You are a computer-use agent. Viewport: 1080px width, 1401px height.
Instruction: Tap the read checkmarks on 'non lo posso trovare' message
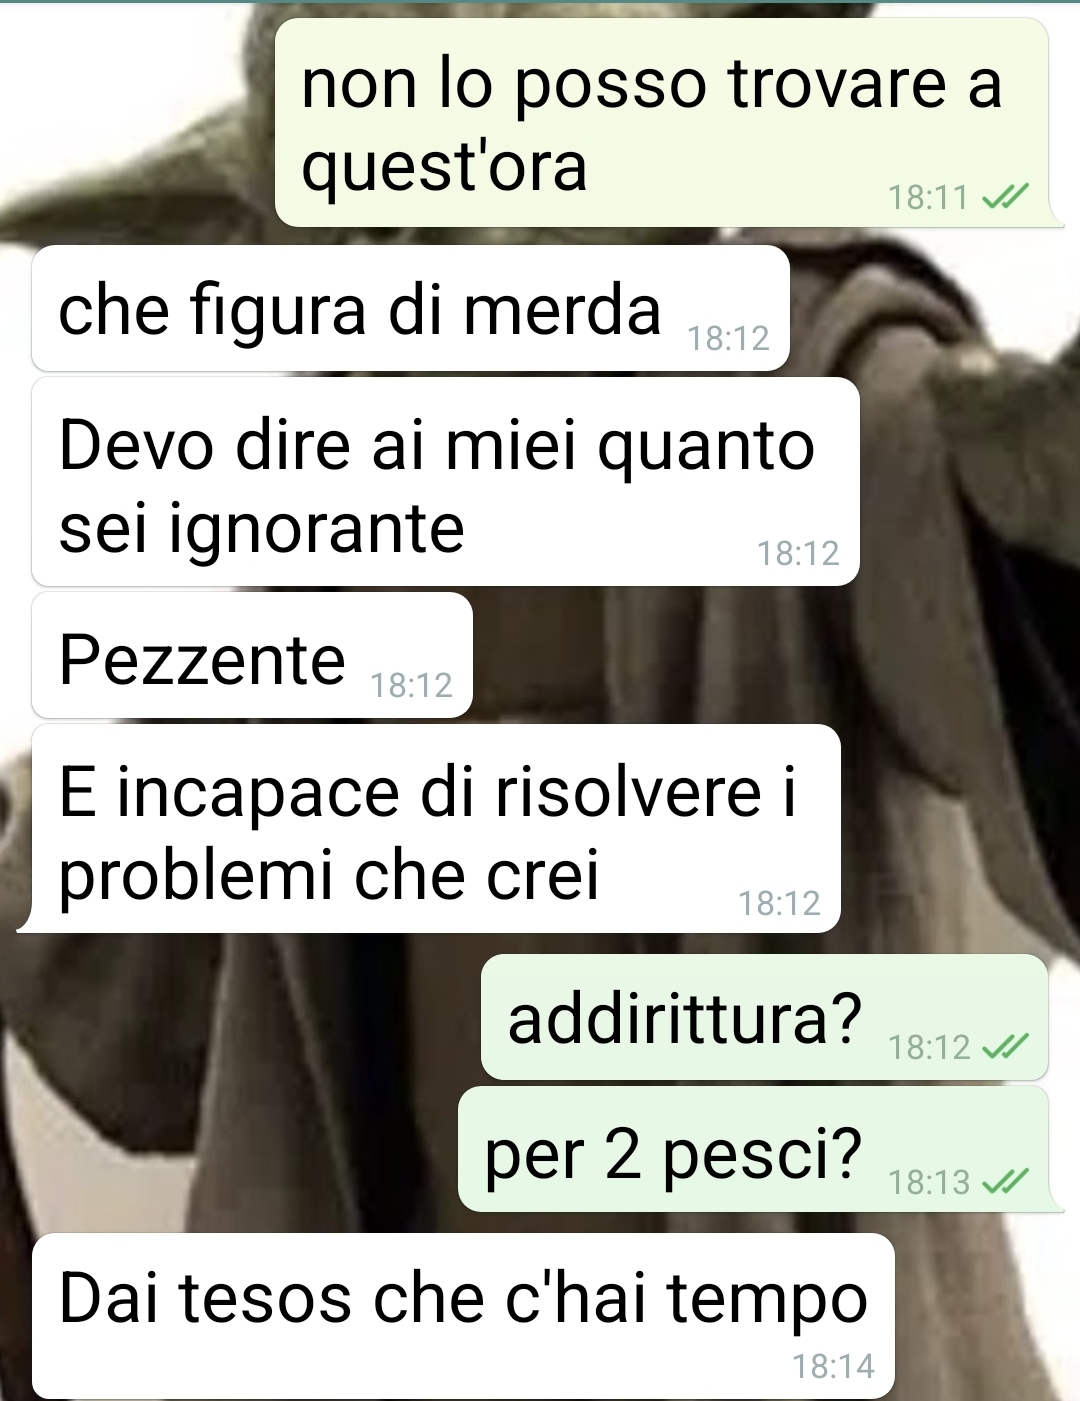pyautogui.click(x=1005, y=198)
